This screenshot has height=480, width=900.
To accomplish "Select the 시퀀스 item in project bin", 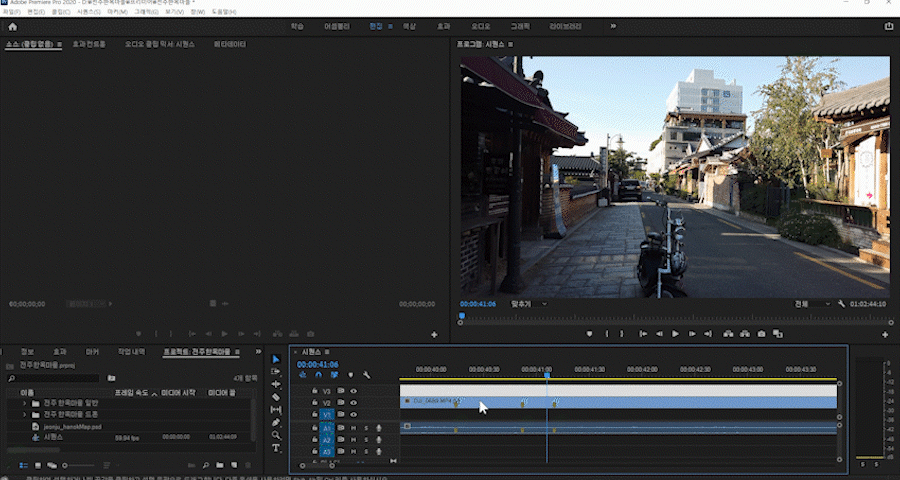I will [x=53, y=437].
